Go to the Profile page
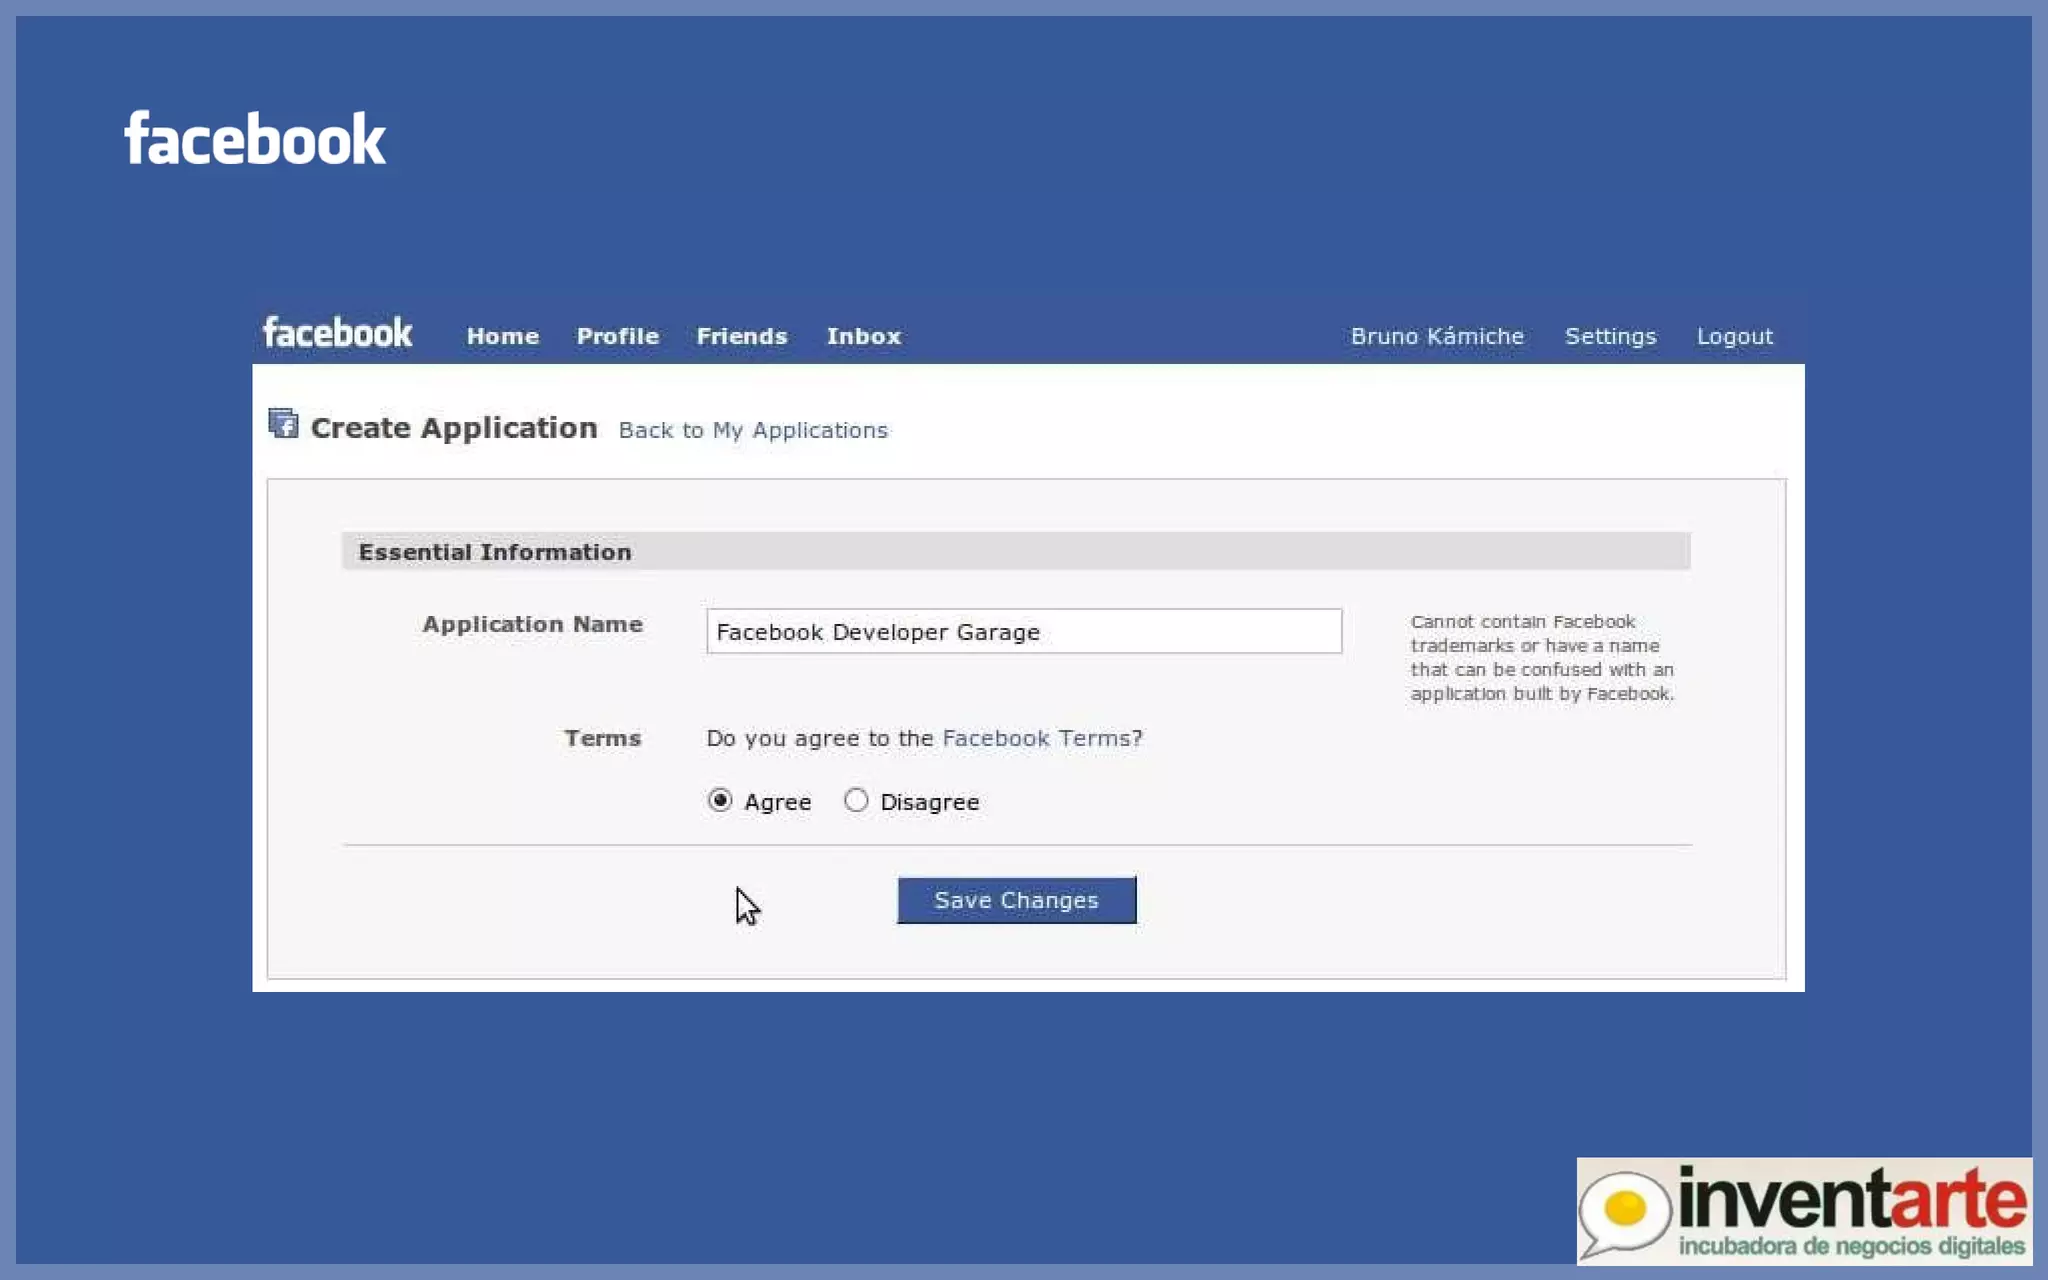The width and height of the screenshot is (2048, 1280). 617,337
